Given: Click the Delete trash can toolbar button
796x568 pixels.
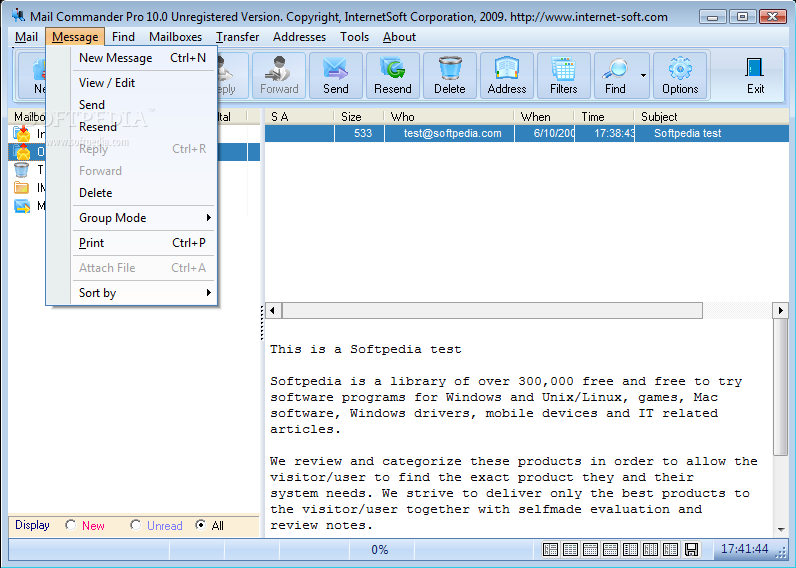Looking at the screenshot, I should (x=450, y=75).
